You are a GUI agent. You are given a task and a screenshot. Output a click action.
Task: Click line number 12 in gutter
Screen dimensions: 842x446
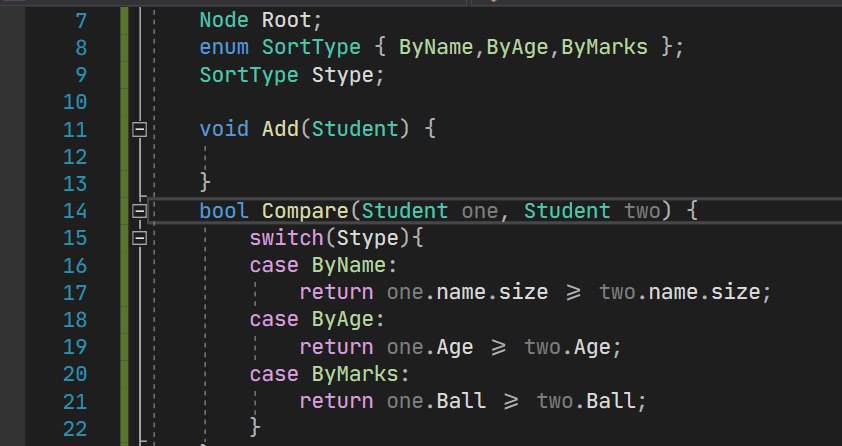tap(75, 157)
